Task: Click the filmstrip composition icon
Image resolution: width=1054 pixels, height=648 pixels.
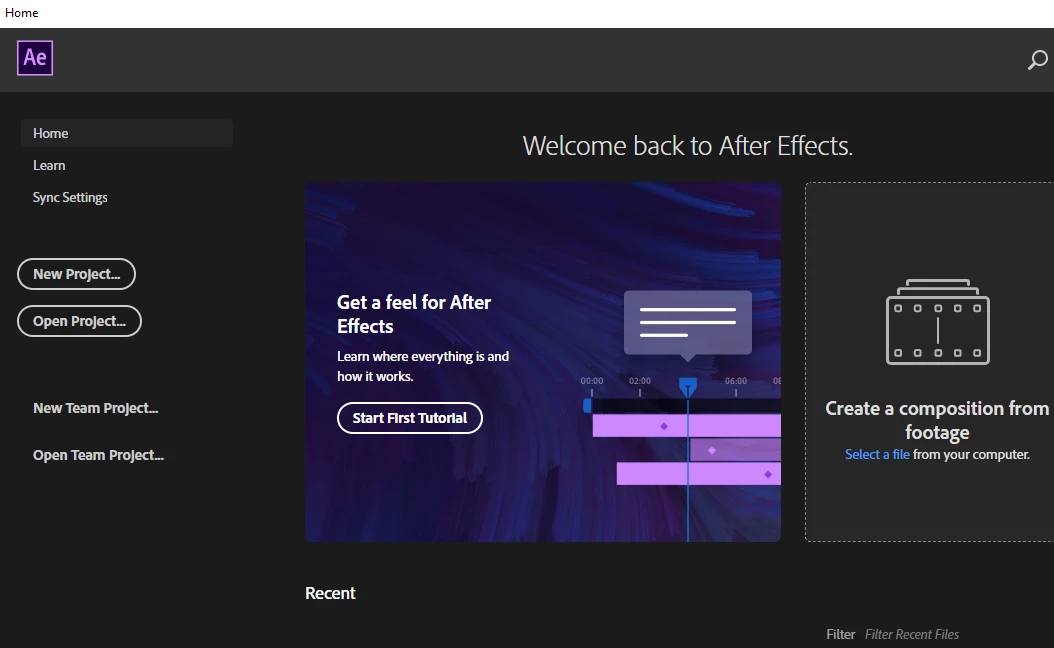Action: click(938, 322)
